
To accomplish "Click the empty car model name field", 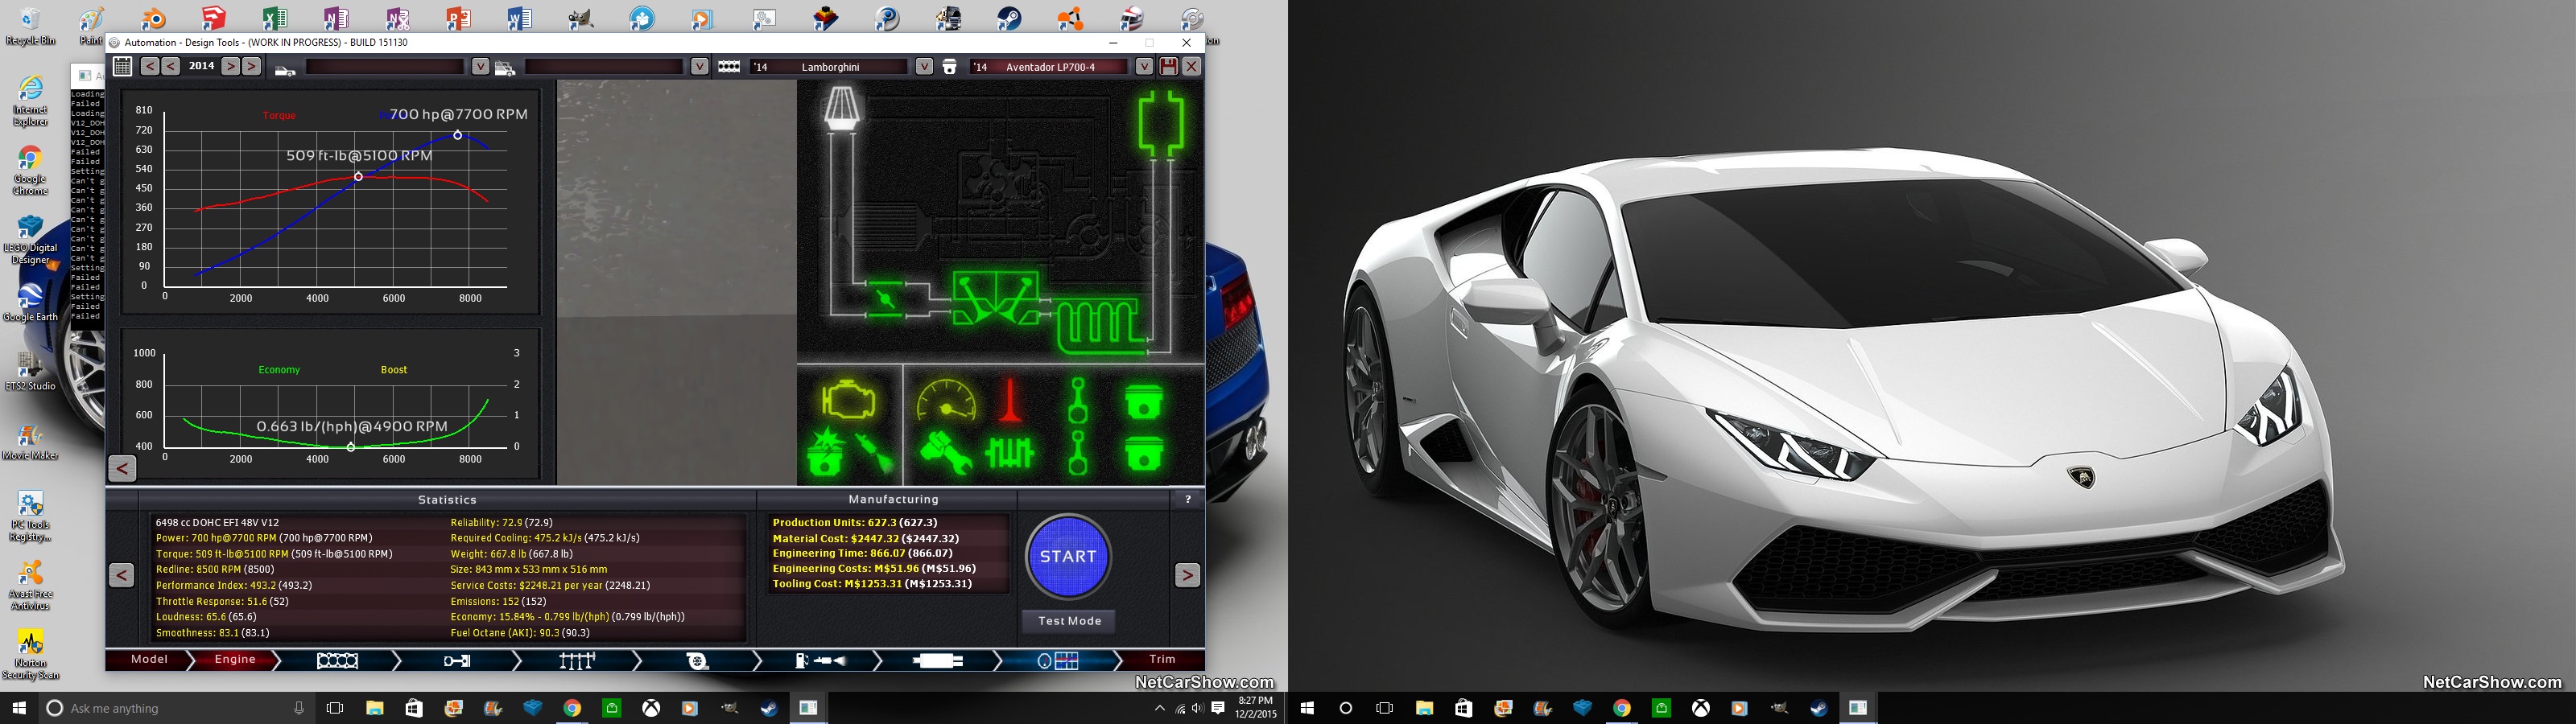I will [x=385, y=67].
